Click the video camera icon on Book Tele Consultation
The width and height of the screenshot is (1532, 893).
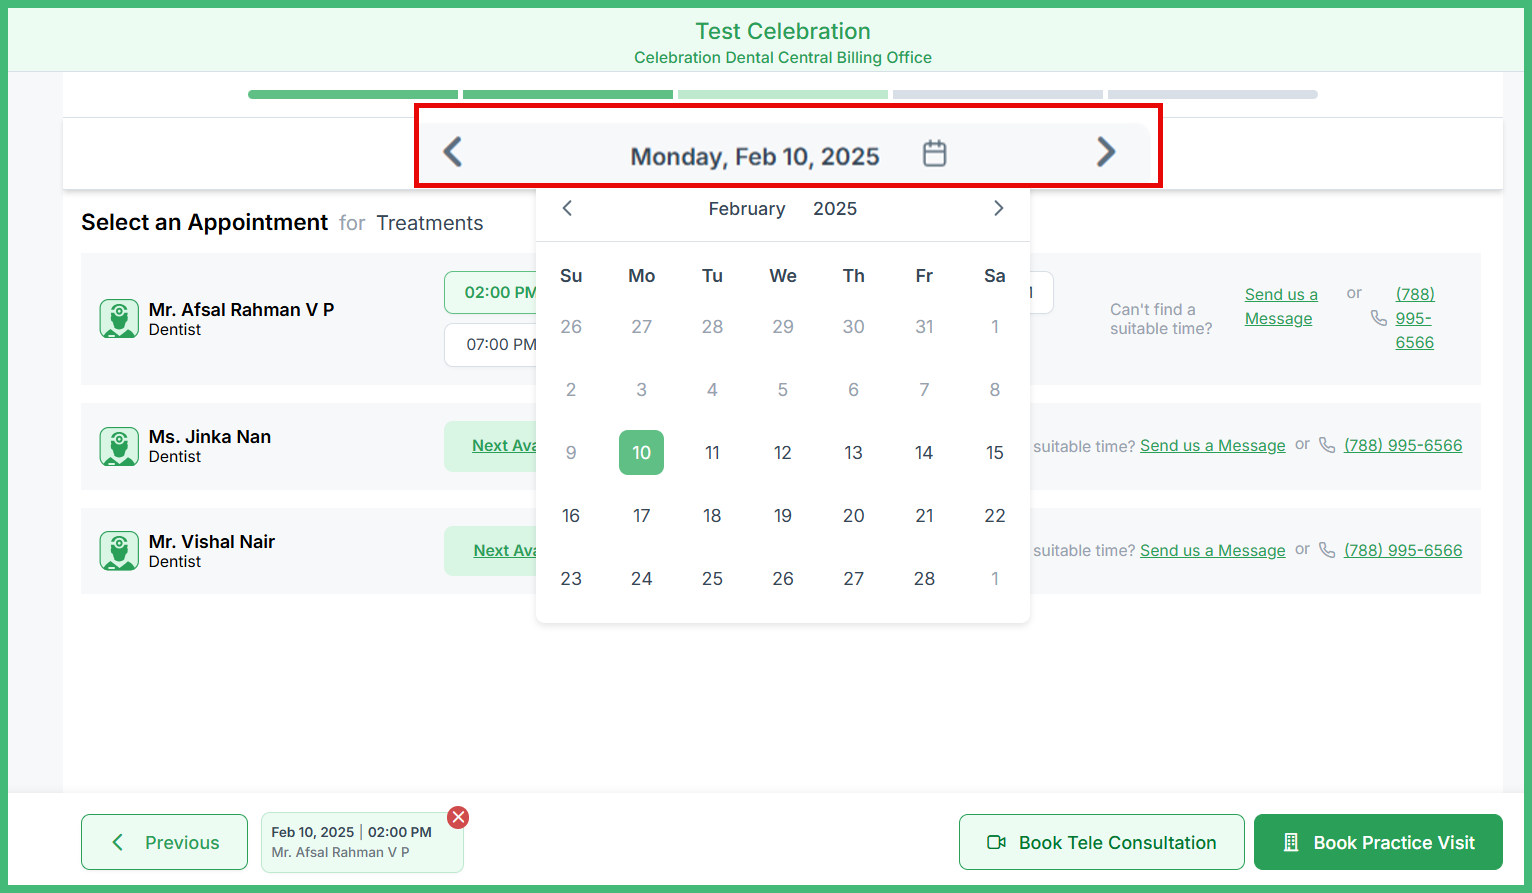coord(996,842)
